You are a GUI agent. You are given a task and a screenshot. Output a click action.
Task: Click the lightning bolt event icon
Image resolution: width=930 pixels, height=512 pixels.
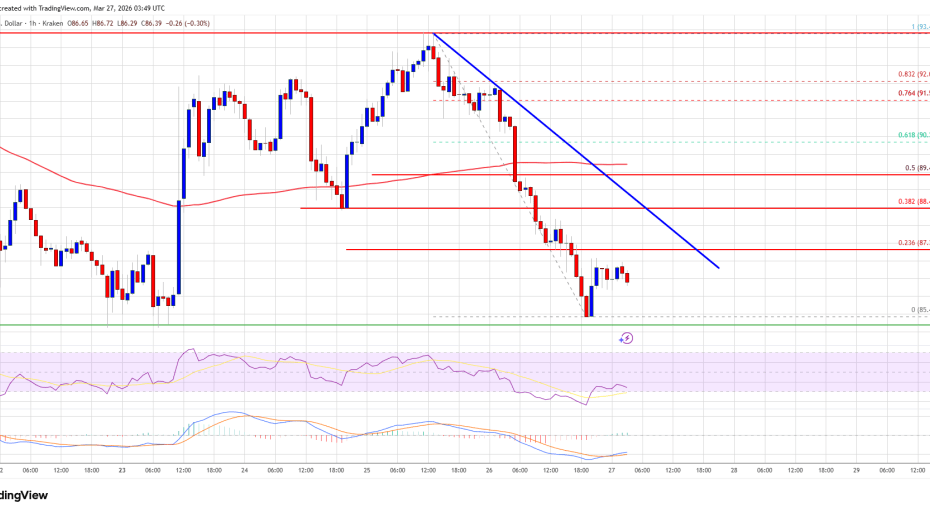tap(626, 338)
